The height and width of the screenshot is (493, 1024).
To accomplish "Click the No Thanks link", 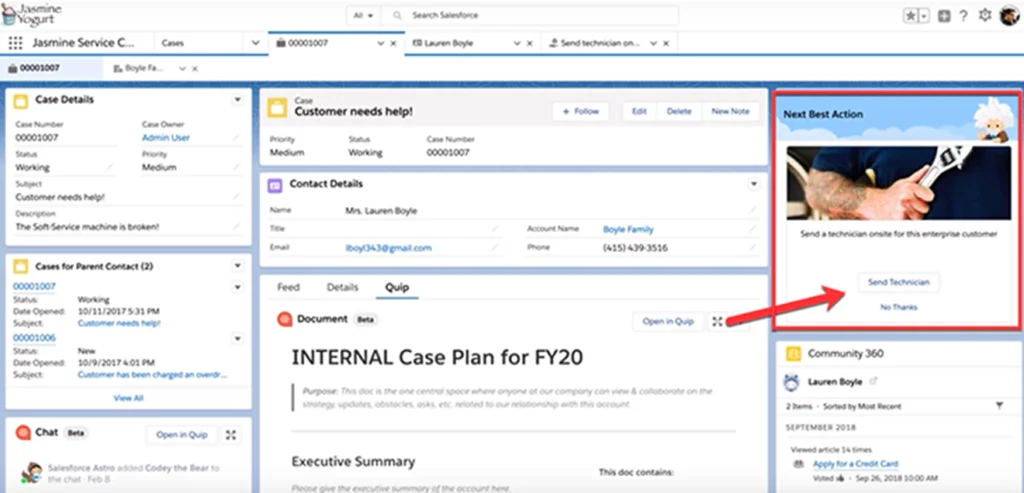I will click(898, 307).
